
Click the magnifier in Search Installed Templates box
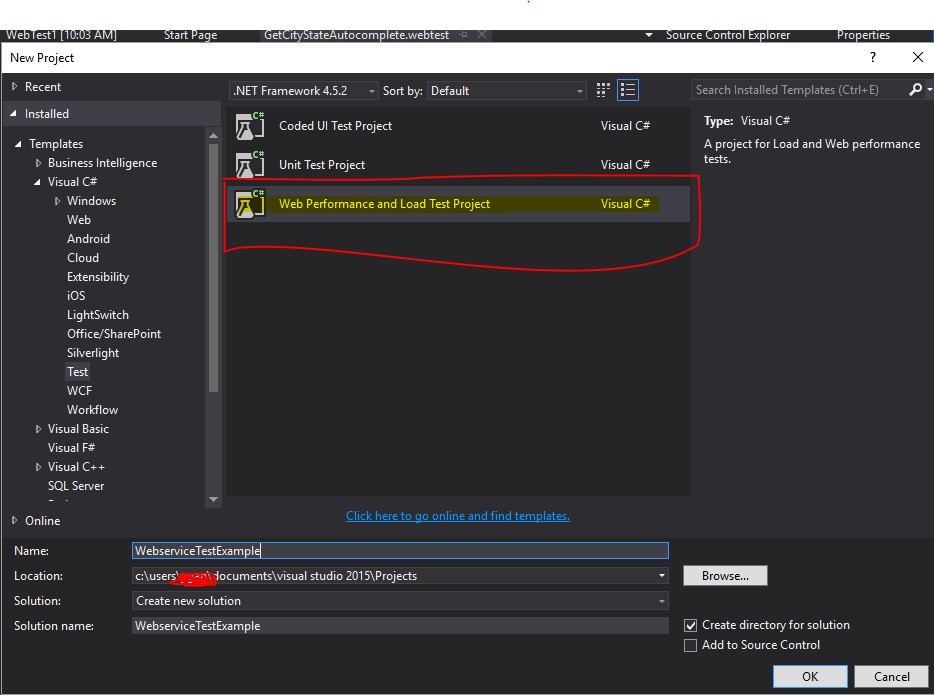click(916, 89)
